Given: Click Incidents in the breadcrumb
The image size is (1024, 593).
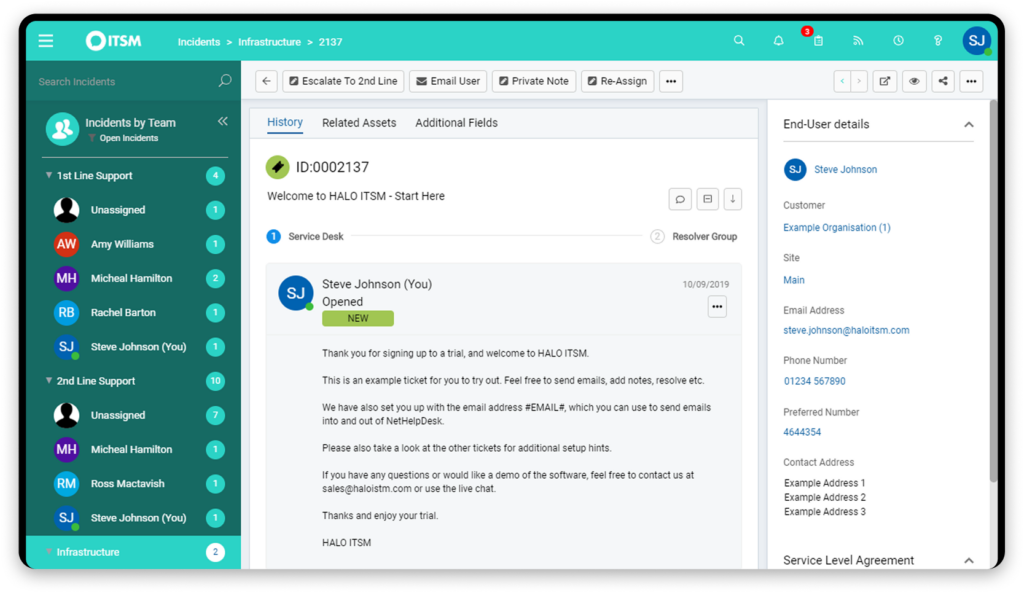Looking at the screenshot, I should pos(199,42).
